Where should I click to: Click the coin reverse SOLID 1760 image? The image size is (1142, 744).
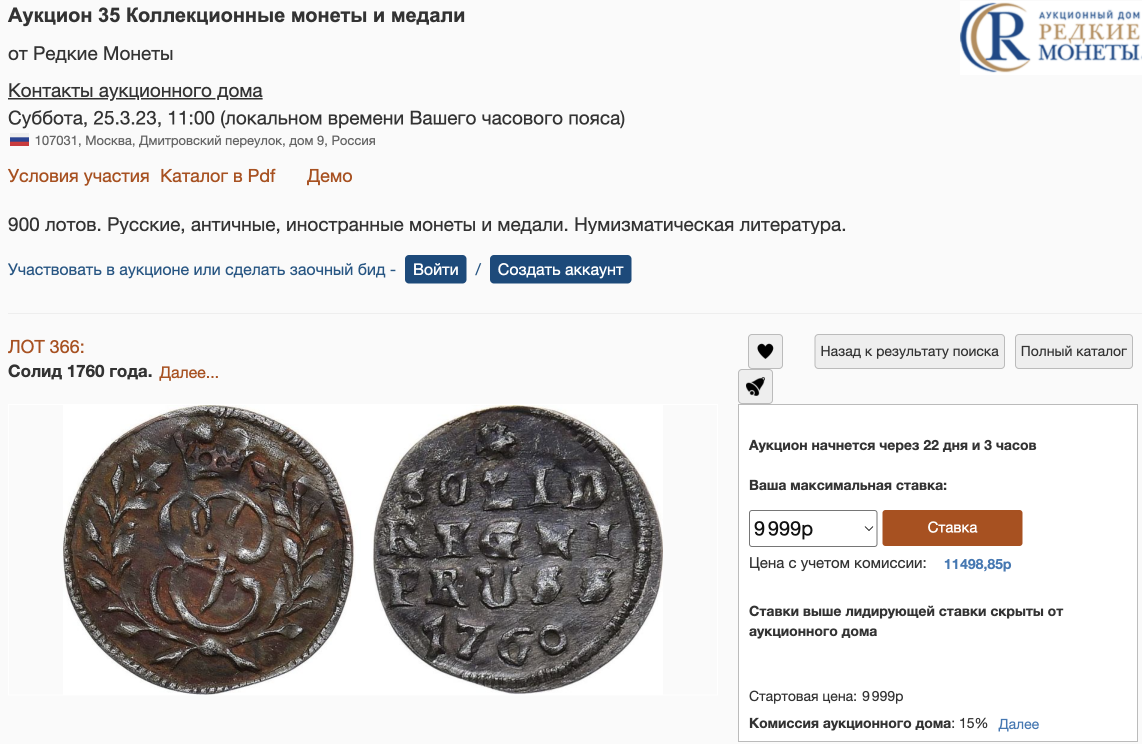click(x=519, y=549)
